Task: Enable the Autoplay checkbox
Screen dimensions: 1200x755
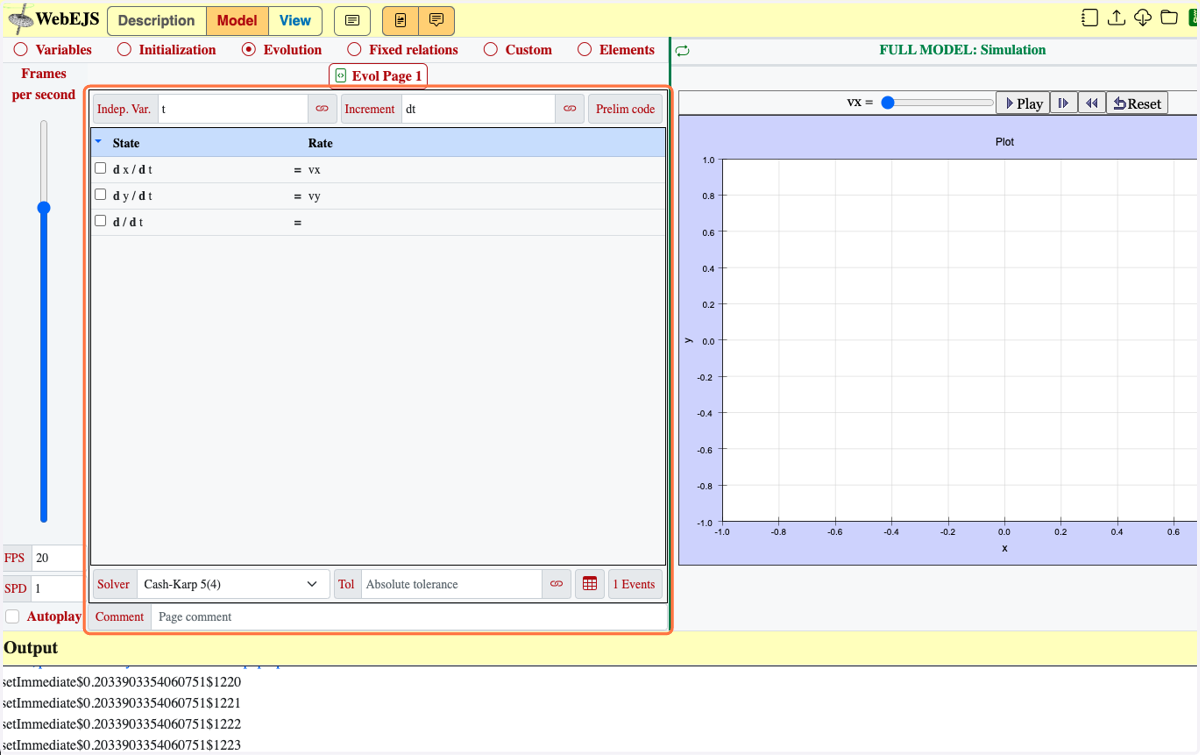Action: point(12,616)
